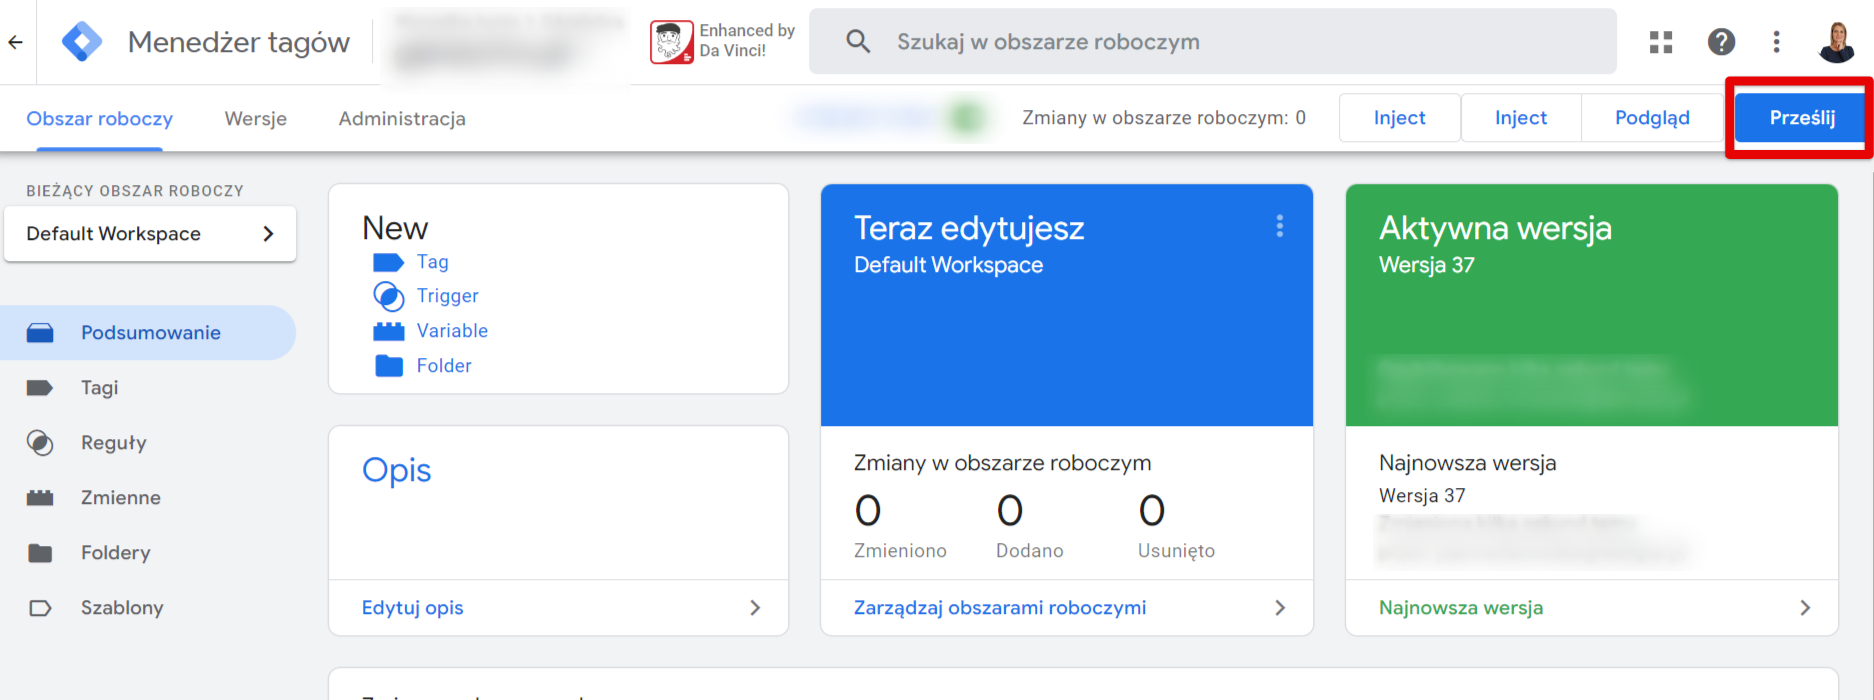Click the user profile avatar
The width and height of the screenshot is (1874, 700).
tap(1837, 42)
